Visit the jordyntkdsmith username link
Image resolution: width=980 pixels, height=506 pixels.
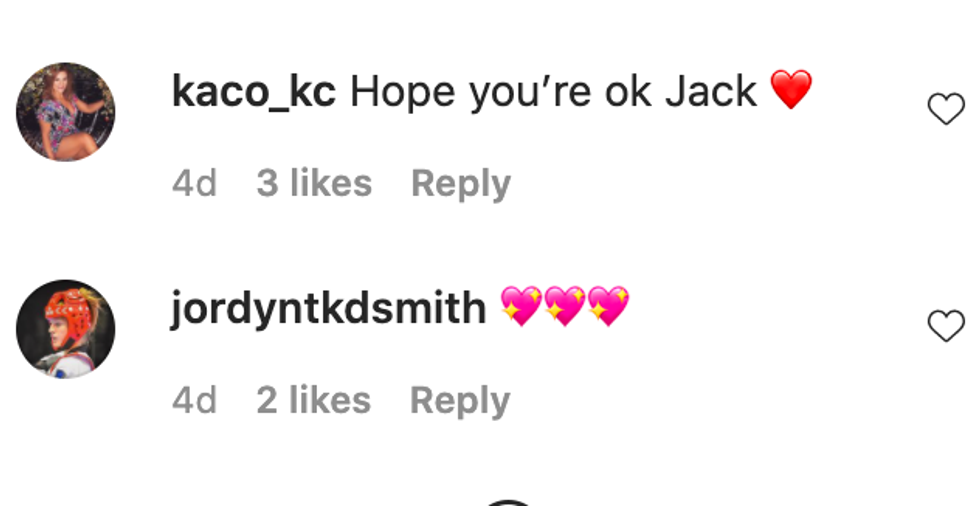pyautogui.click(x=329, y=309)
